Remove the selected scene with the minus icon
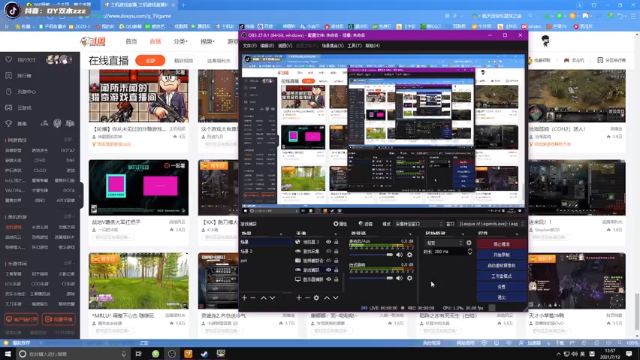 253,298
